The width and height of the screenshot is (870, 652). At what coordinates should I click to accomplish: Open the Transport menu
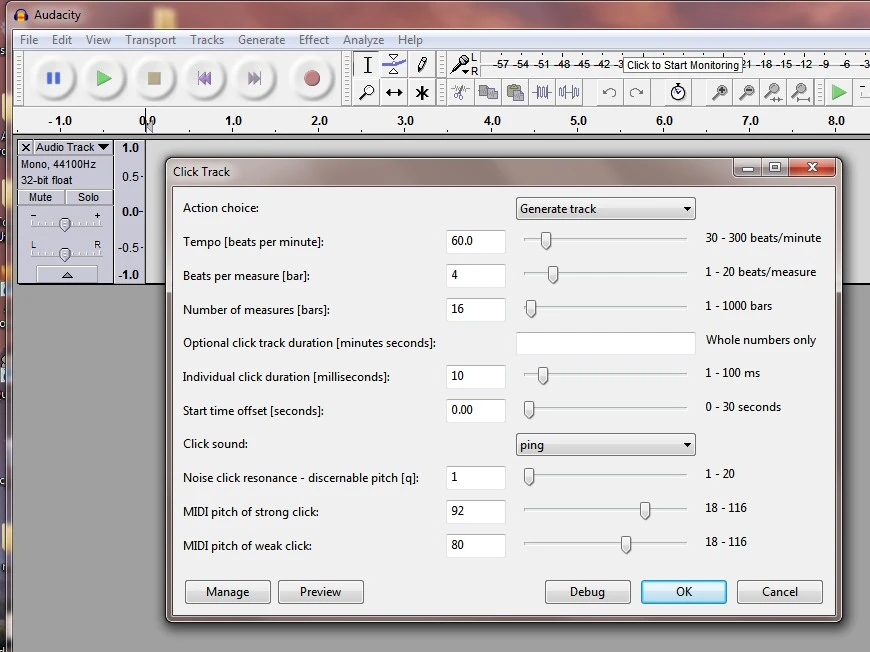coord(150,40)
